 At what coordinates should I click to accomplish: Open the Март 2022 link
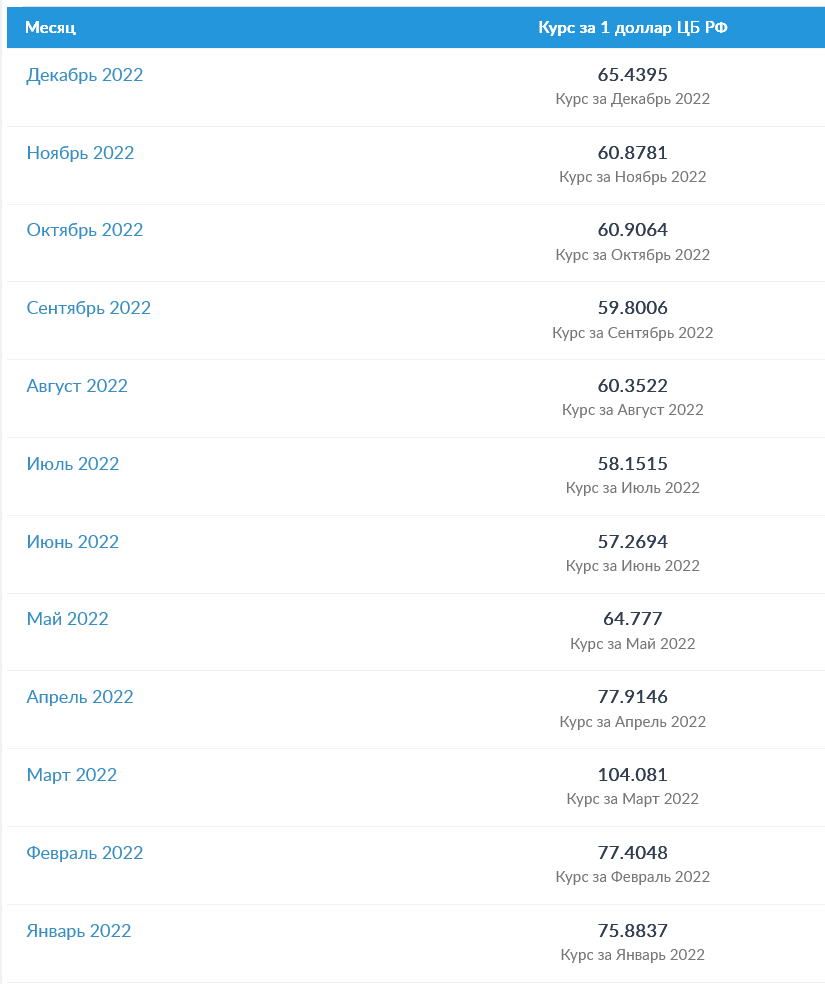(72, 775)
